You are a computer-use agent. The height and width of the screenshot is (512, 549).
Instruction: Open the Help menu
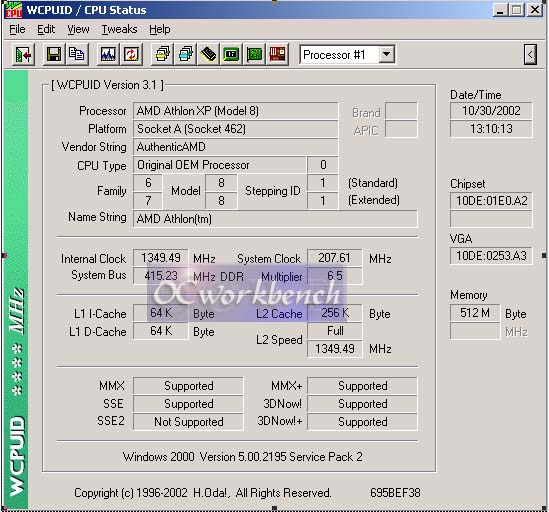pyautogui.click(x=160, y=29)
